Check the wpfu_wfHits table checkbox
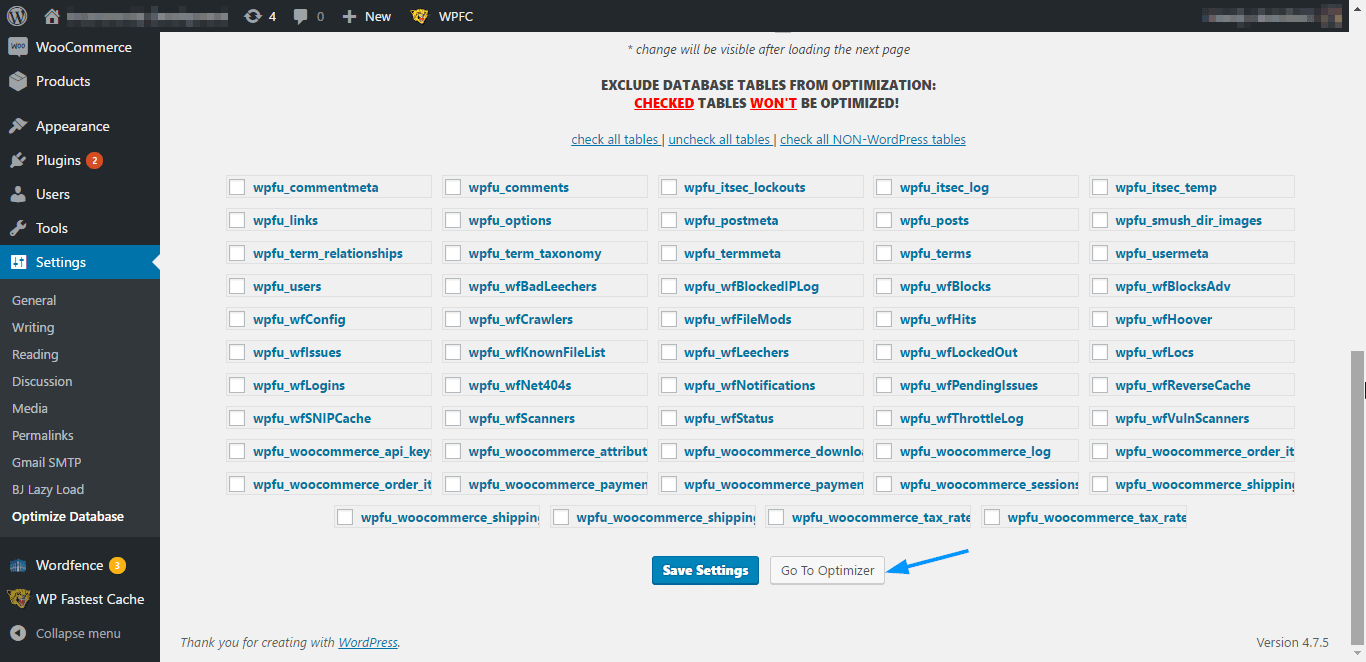1366x662 pixels. (x=884, y=319)
